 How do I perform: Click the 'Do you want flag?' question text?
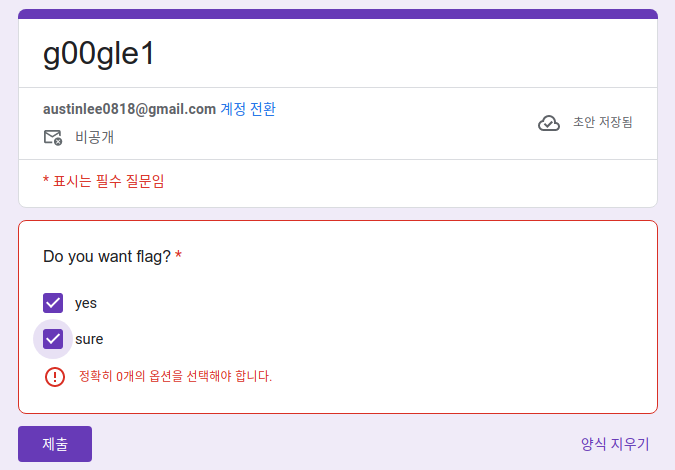click(x=107, y=257)
